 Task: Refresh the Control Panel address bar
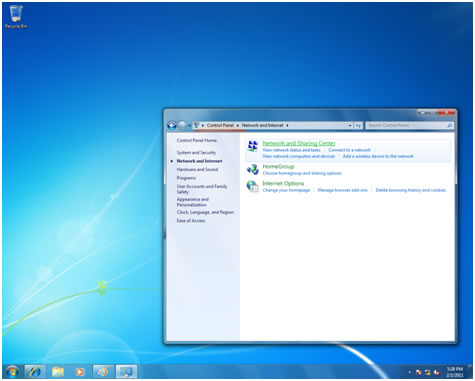pos(358,125)
